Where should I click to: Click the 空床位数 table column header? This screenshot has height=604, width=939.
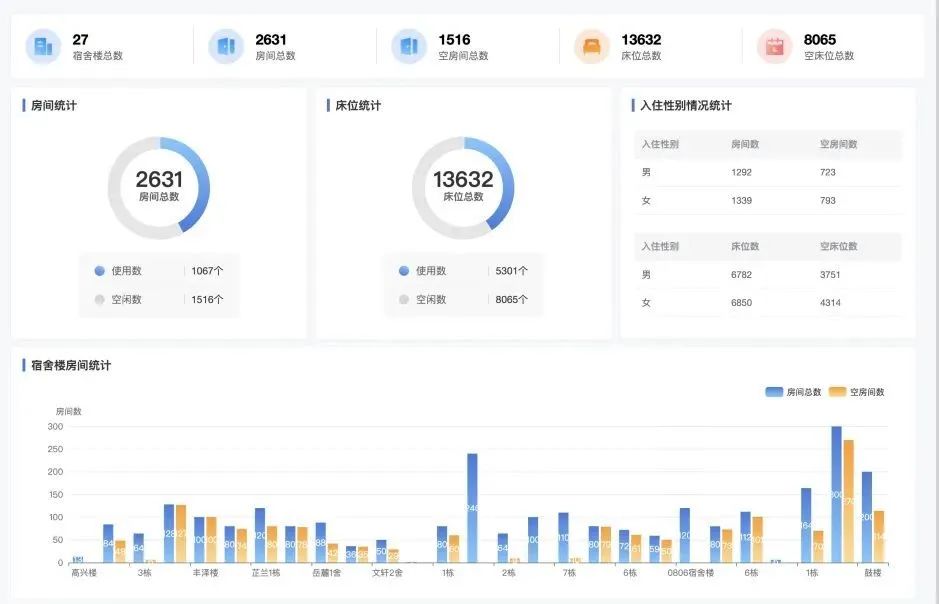(x=837, y=246)
